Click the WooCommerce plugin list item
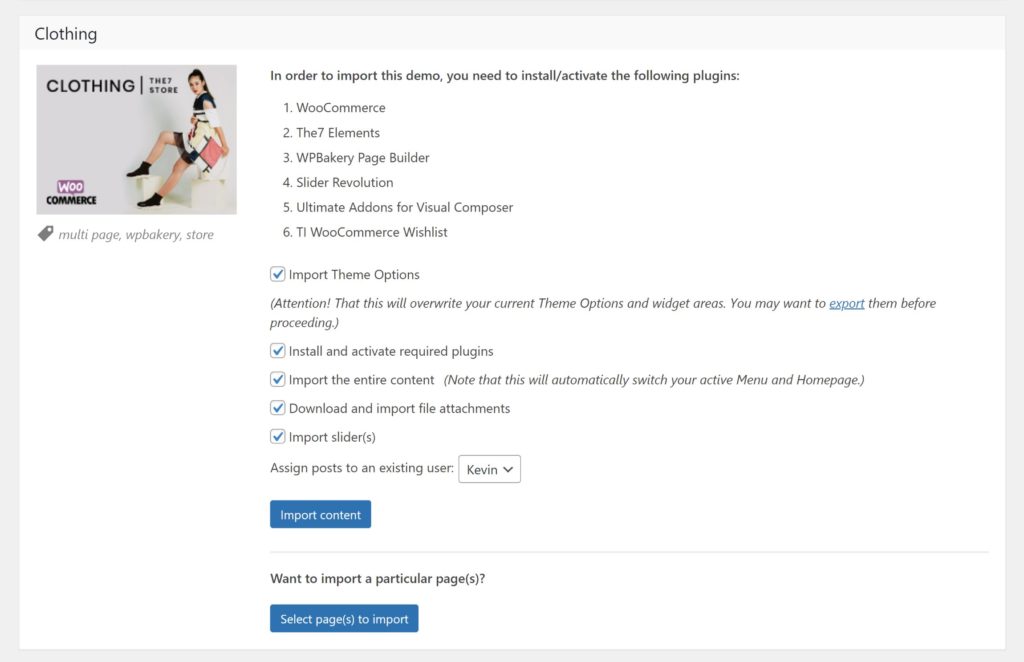1024x662 pixels. [x=340, y=108]
